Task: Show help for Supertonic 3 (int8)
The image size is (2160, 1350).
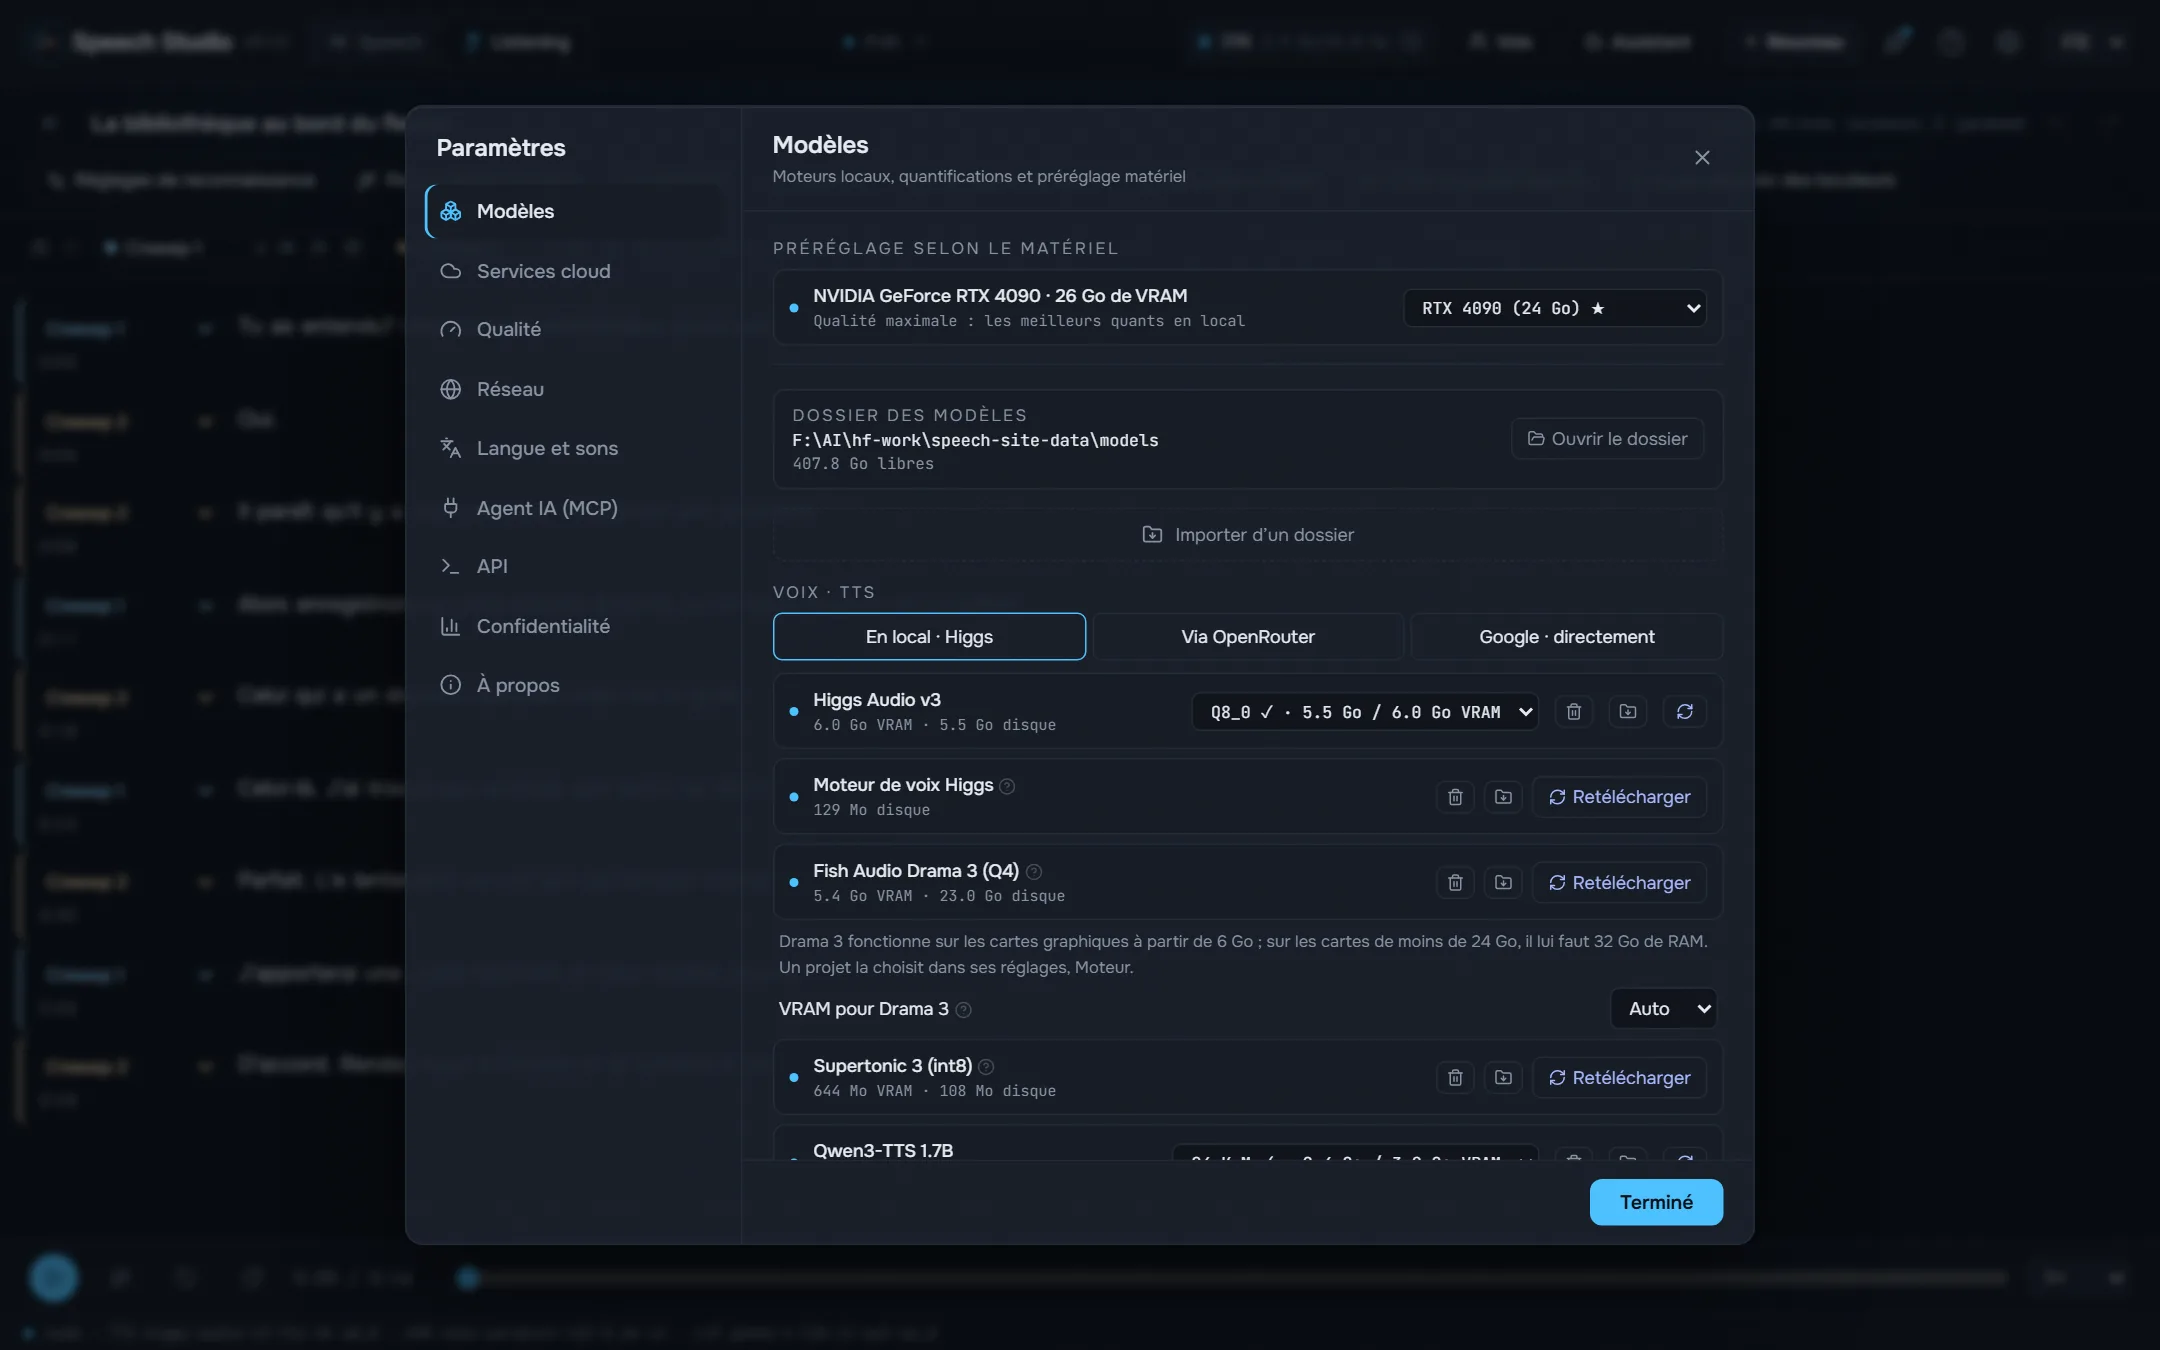Action: (986, 1067)
